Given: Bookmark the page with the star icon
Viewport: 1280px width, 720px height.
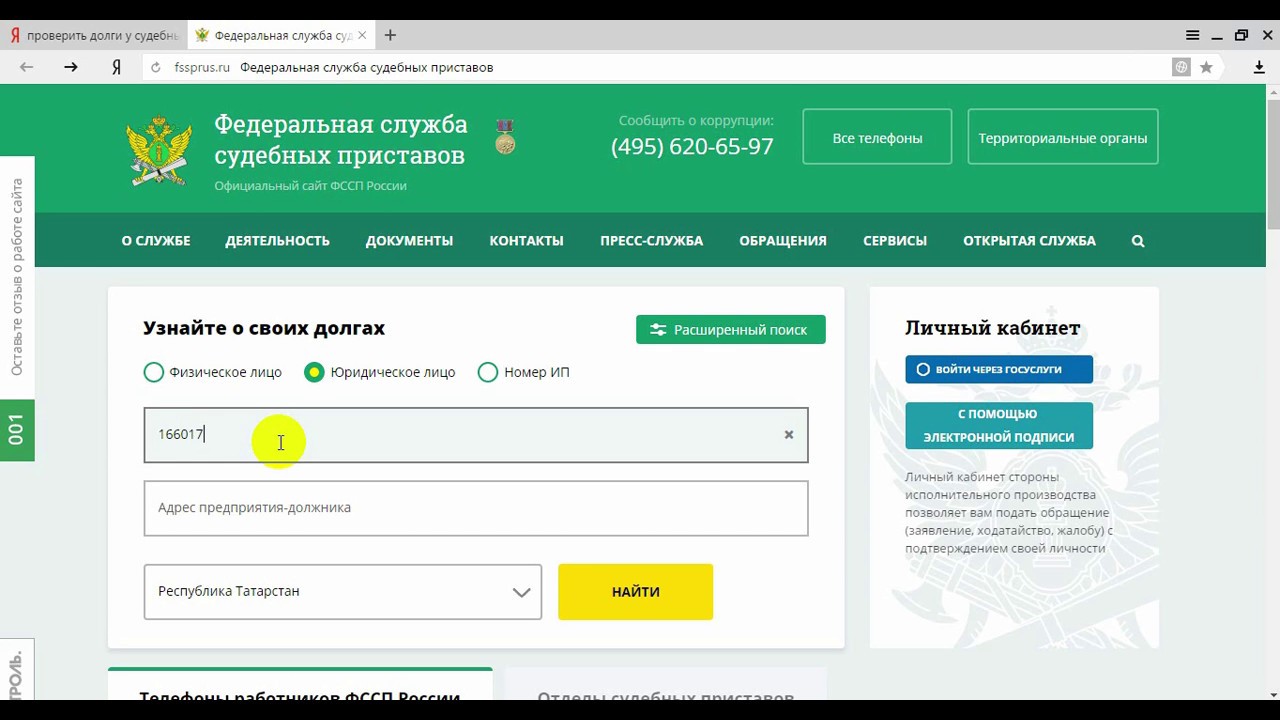Looking at the screenshot, I should pyautogui.click(x=1207, y=67).
